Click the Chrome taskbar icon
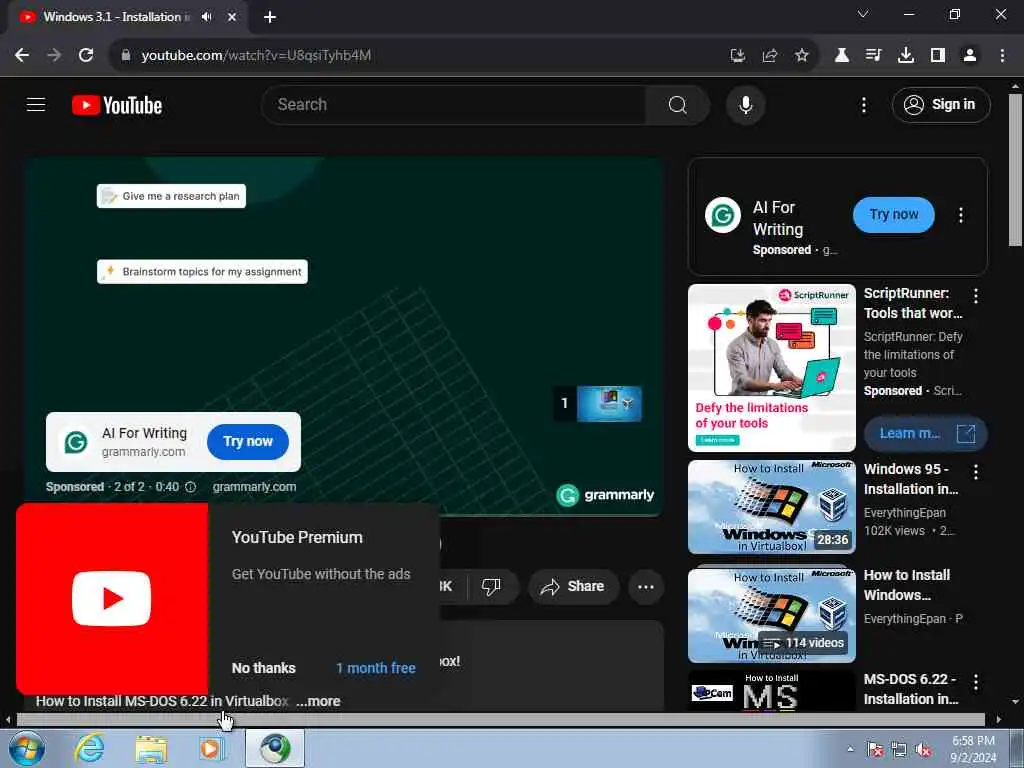1024x768 pixels. click(x=274, y=748)
